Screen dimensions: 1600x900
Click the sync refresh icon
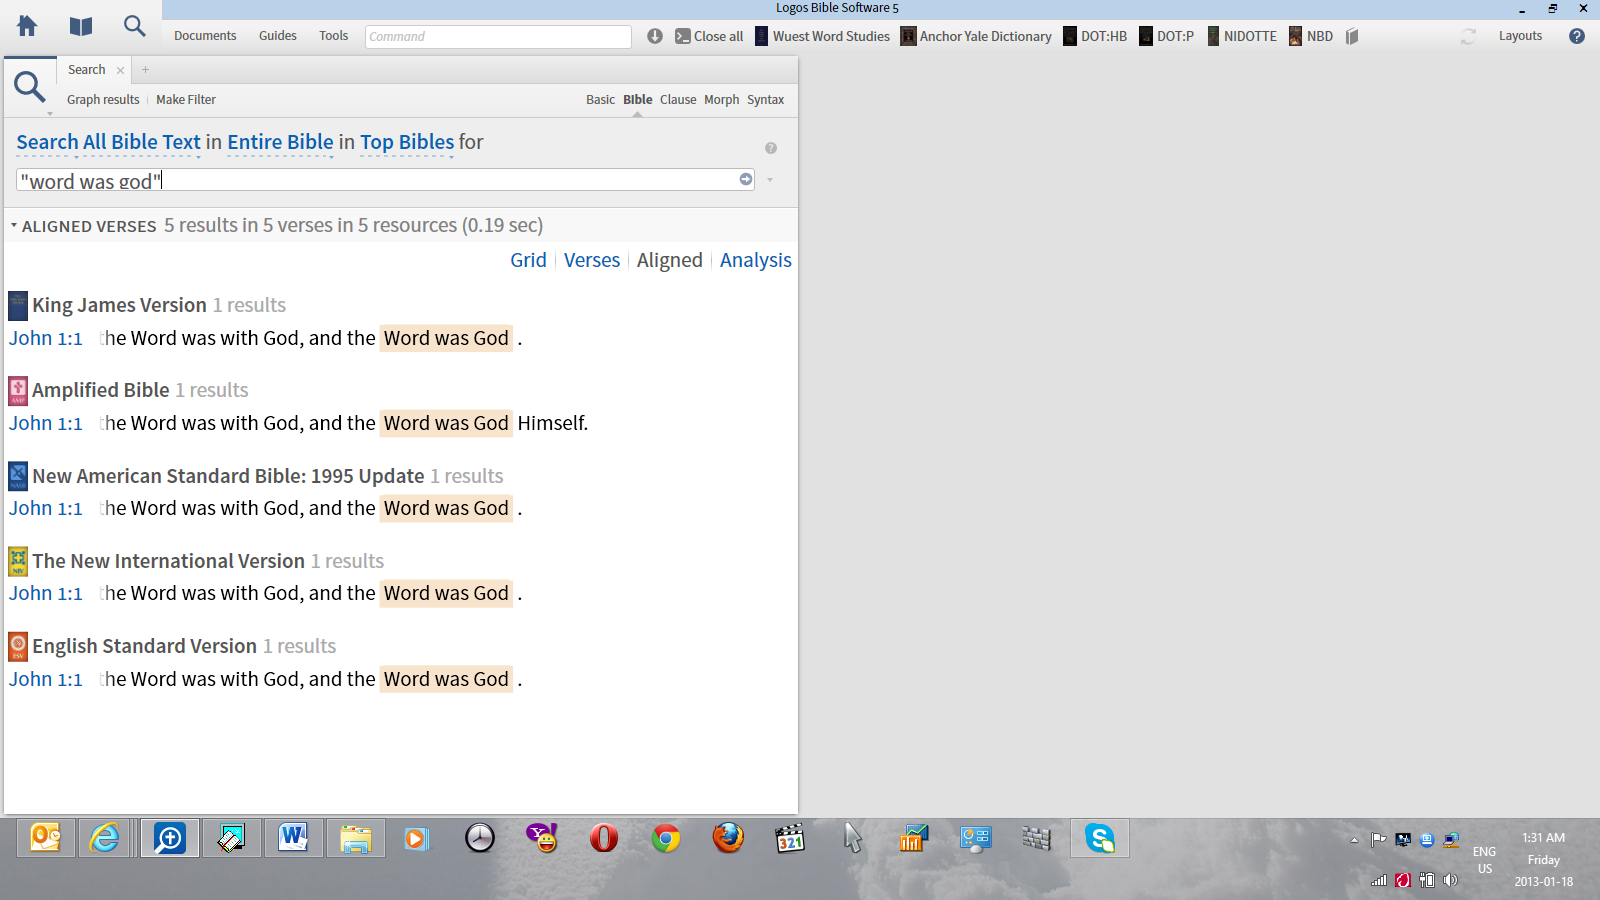pyautogui.click(x=1468, y=36)
